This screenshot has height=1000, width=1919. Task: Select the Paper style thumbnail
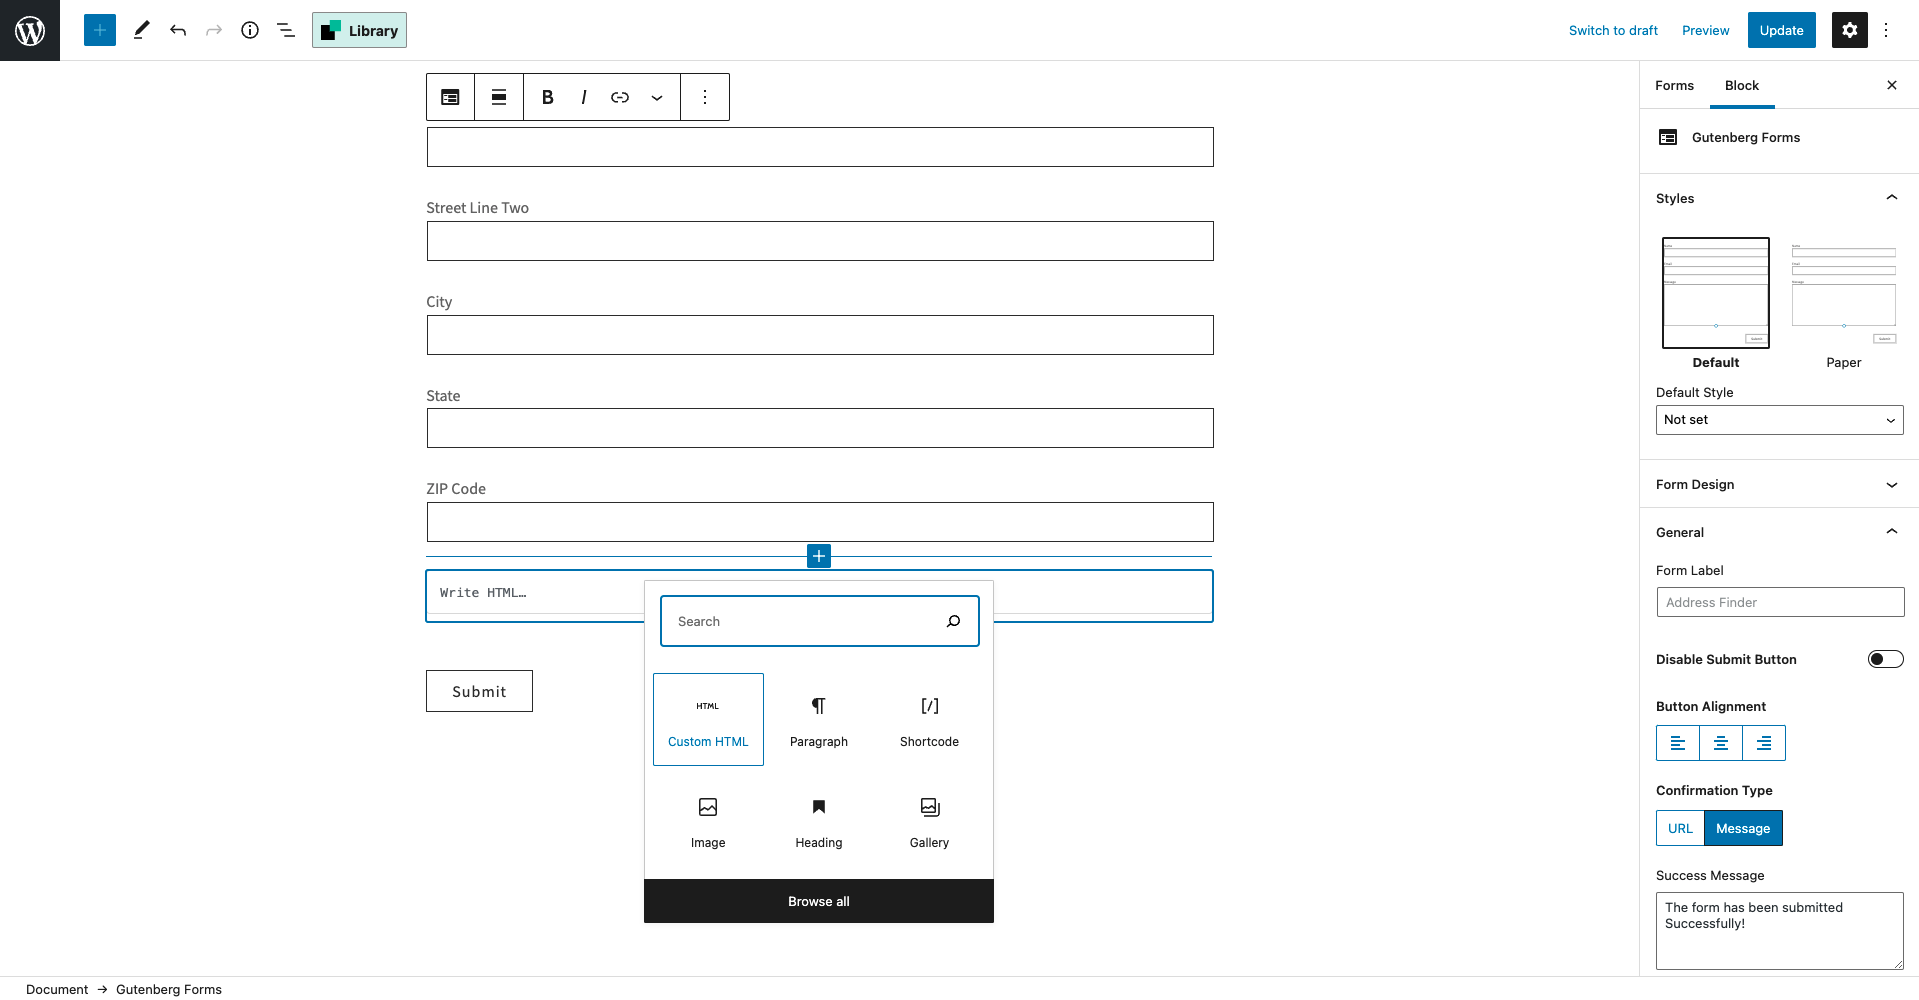point(1842,292)
